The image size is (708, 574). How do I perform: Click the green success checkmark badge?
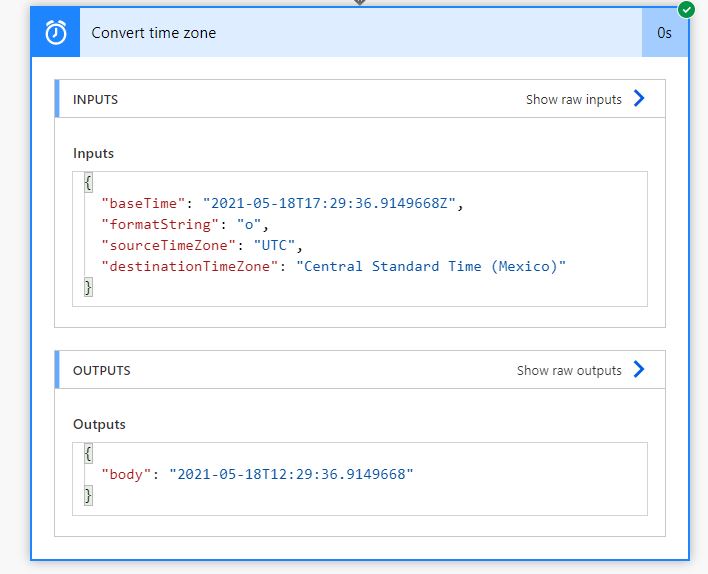686,9
